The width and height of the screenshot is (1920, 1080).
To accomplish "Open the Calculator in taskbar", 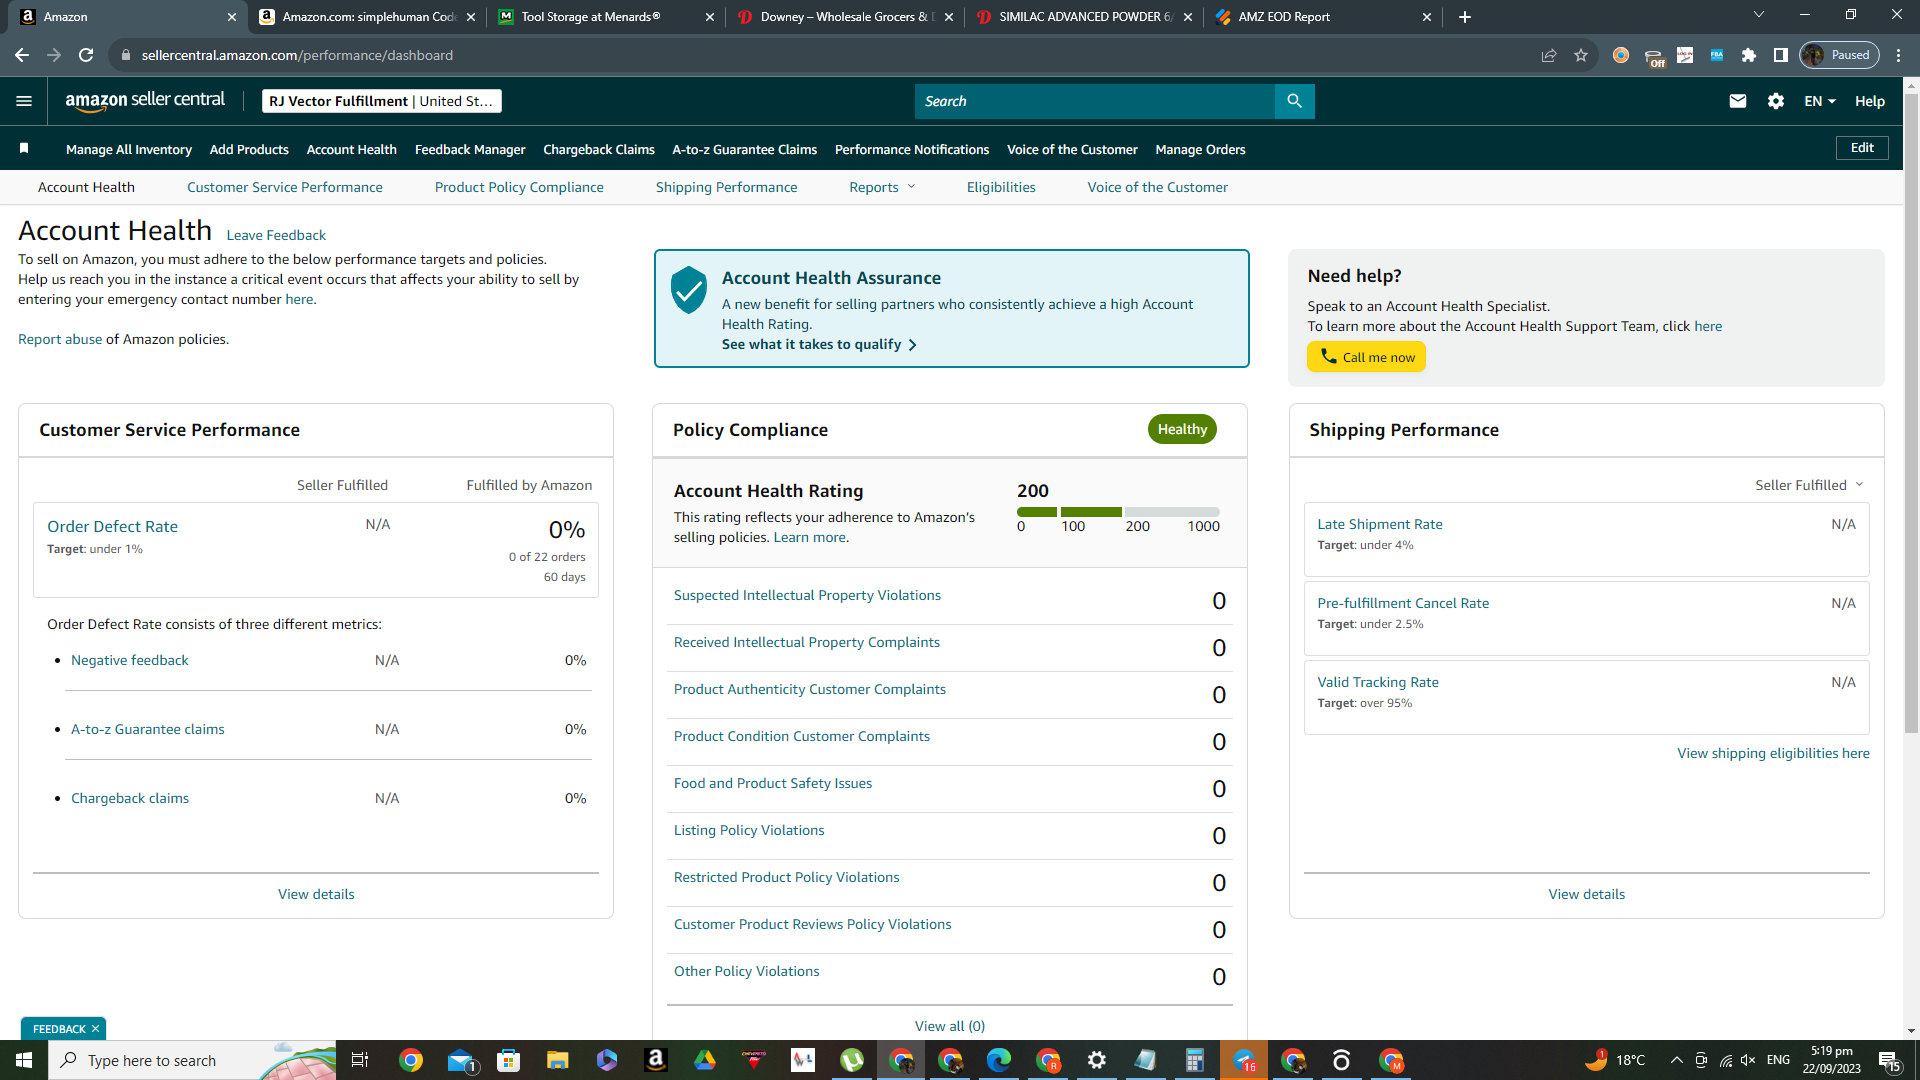I will (1195, 1060).
